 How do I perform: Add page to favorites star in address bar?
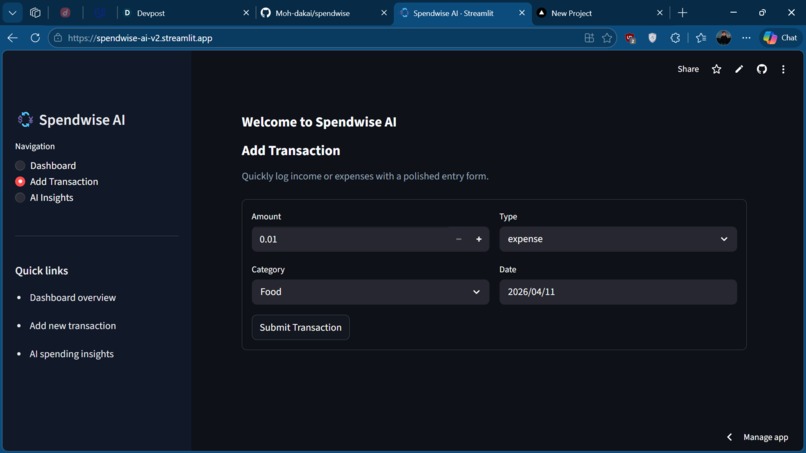(607, 38)
